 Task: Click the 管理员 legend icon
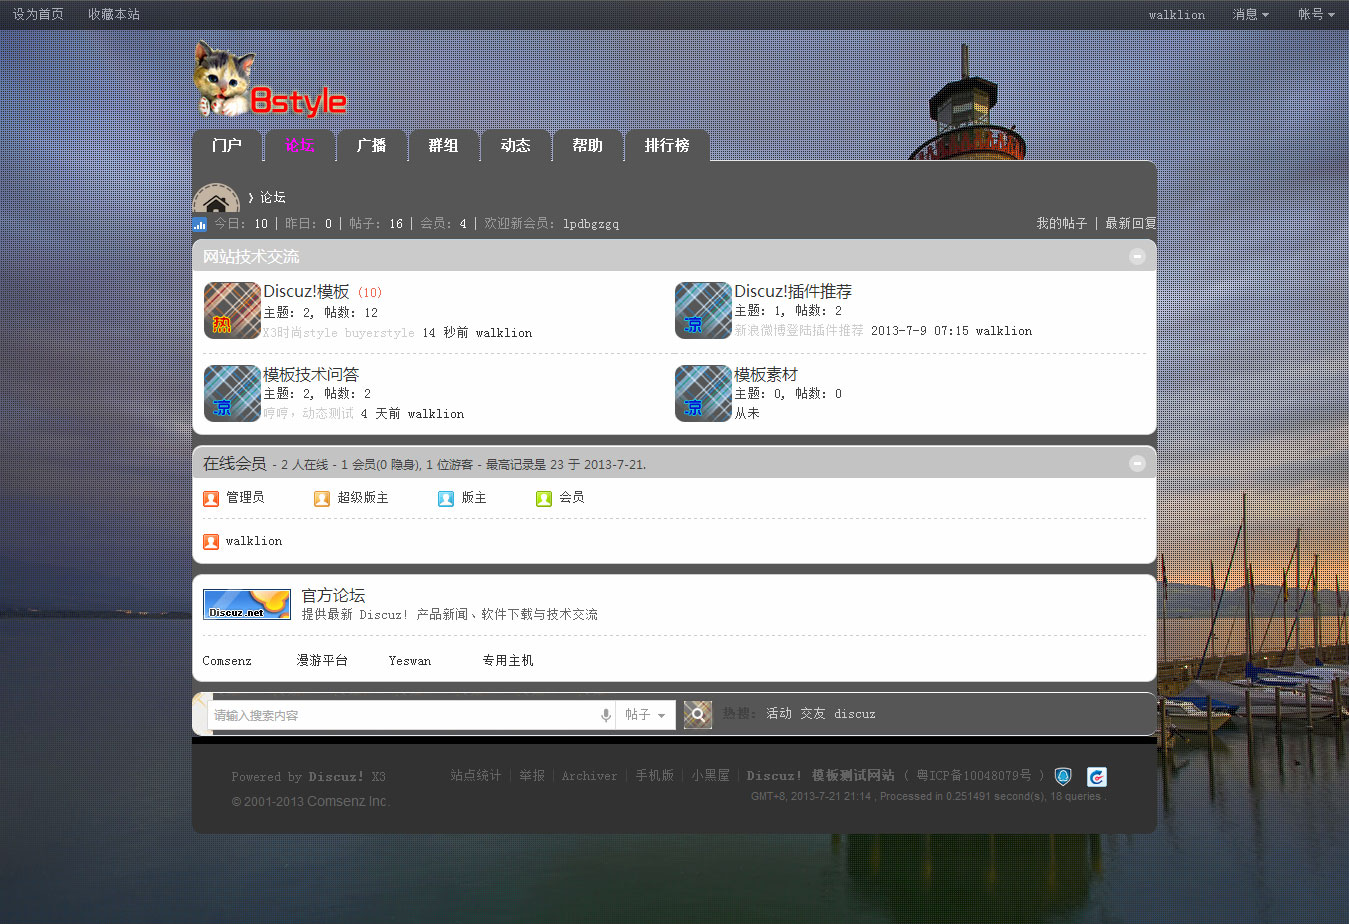click(211, 498)
